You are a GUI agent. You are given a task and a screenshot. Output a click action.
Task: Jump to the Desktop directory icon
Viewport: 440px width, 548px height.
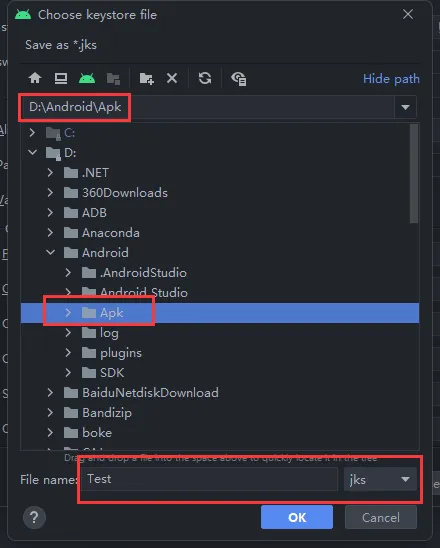coord(61,78)
